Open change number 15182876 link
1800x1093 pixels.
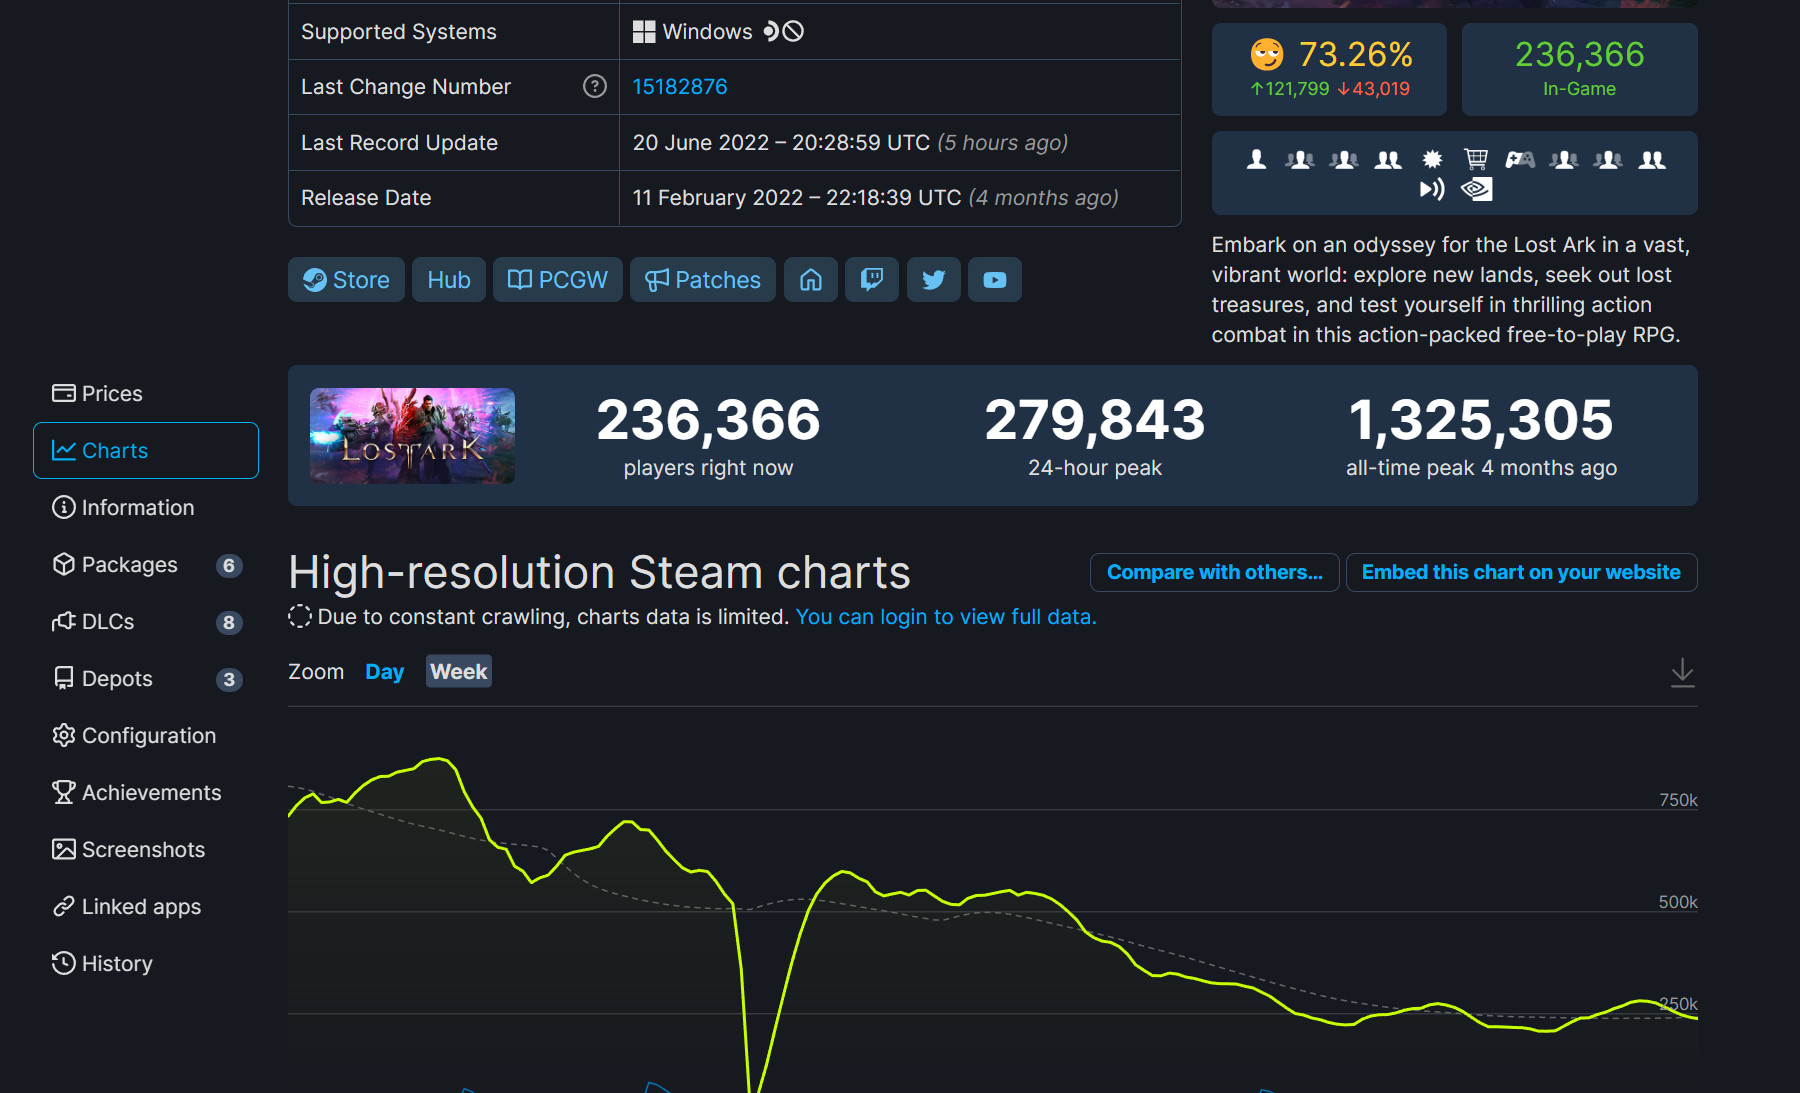pos(680,87)
